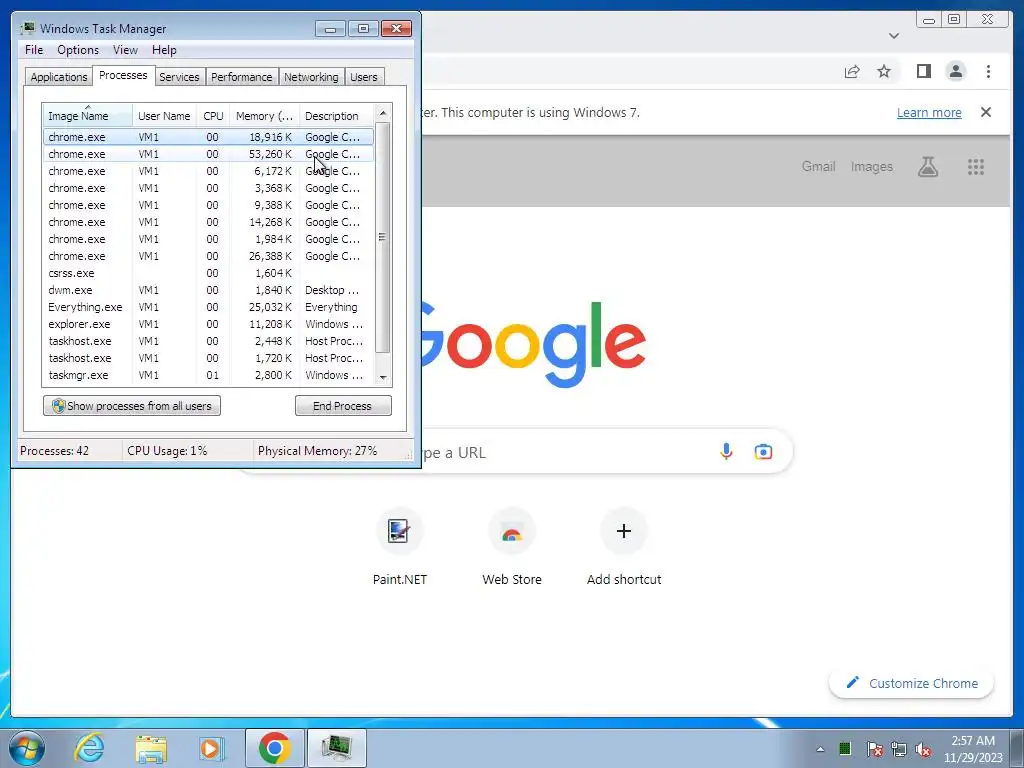Open the Google apps grid

coord(976,167)
